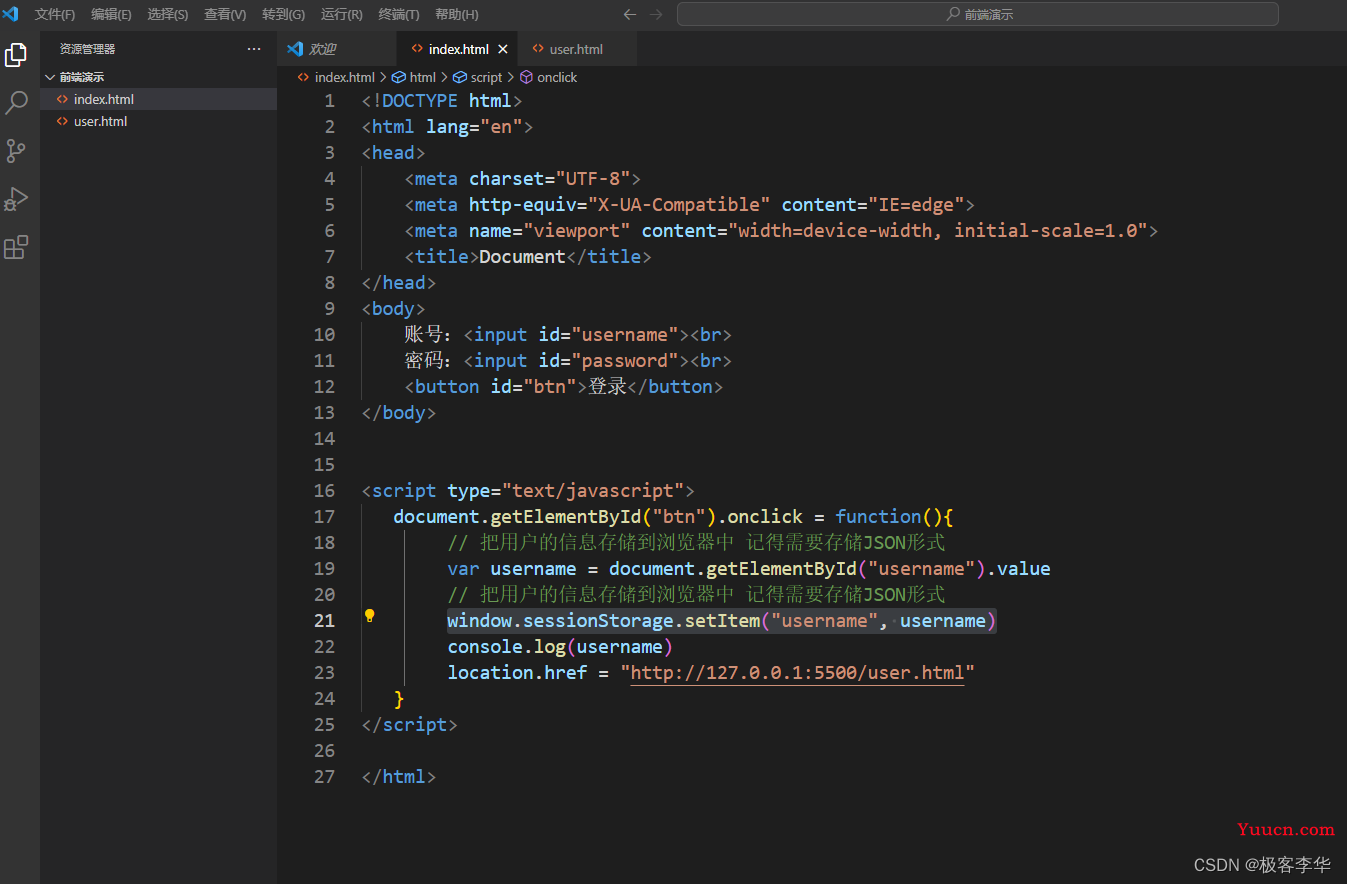Open the 选择(S) menu

pyautogui.click(x=167, y=14)
